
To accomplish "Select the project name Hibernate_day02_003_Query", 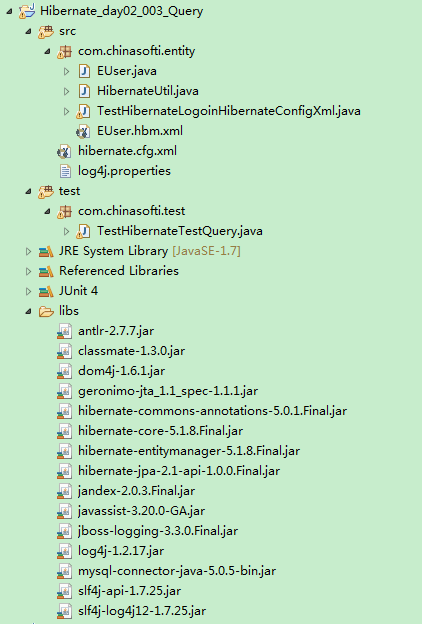I will click(121, 11).
